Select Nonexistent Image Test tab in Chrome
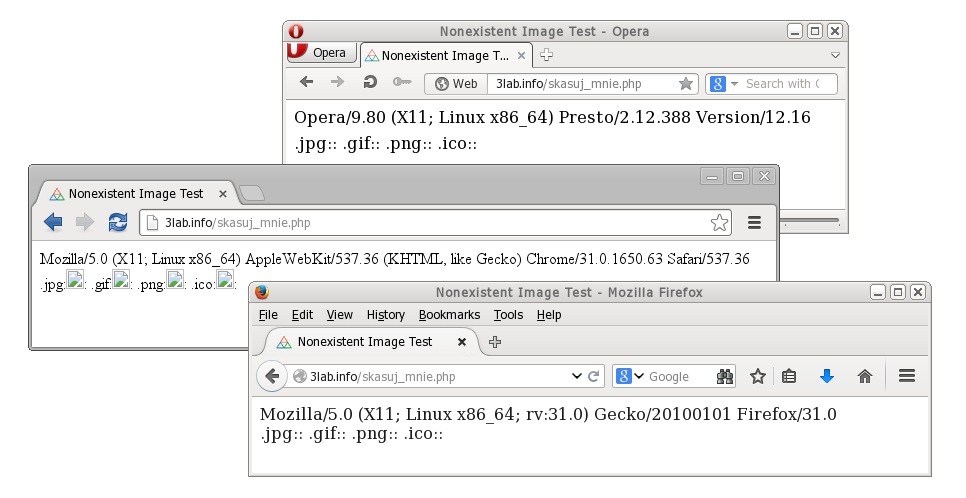Screen dimensions: 966x498 click(135, 194)
